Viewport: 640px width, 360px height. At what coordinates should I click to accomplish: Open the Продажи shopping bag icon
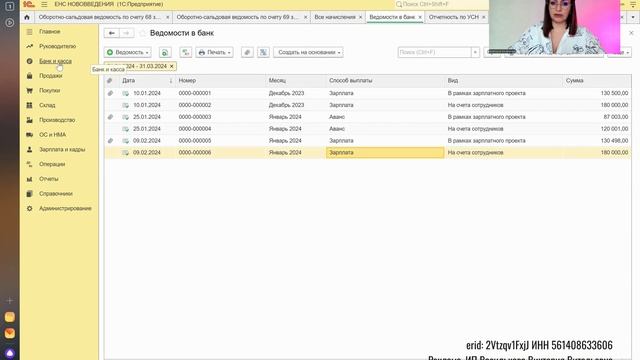pyautogui.click(x=29, y=76)
